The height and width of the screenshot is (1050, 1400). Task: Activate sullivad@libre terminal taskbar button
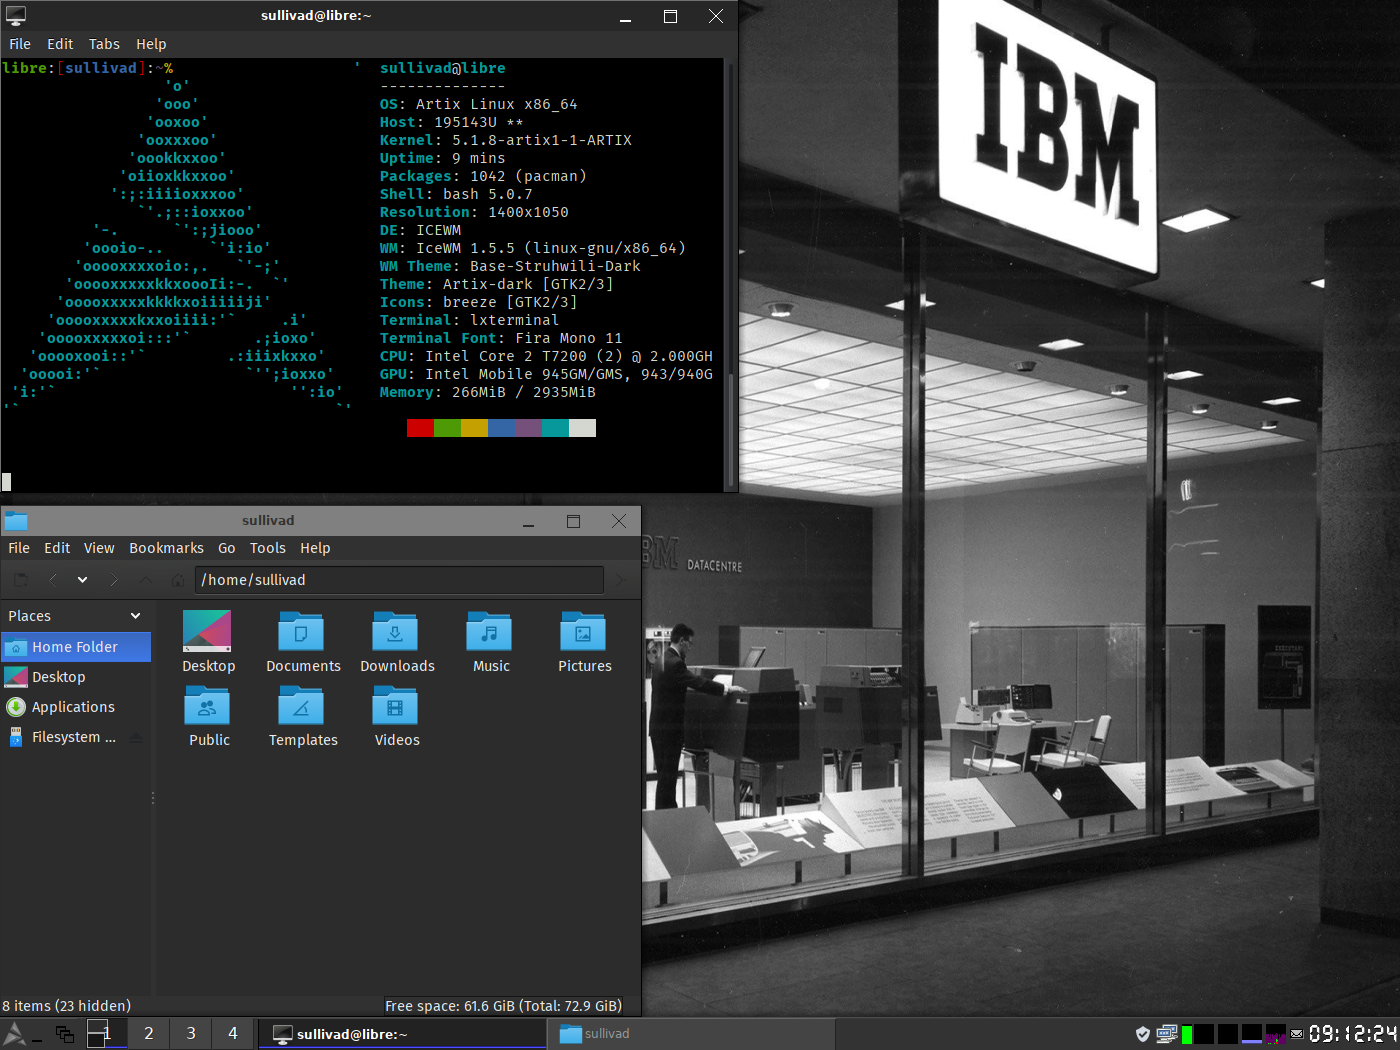402,1034
